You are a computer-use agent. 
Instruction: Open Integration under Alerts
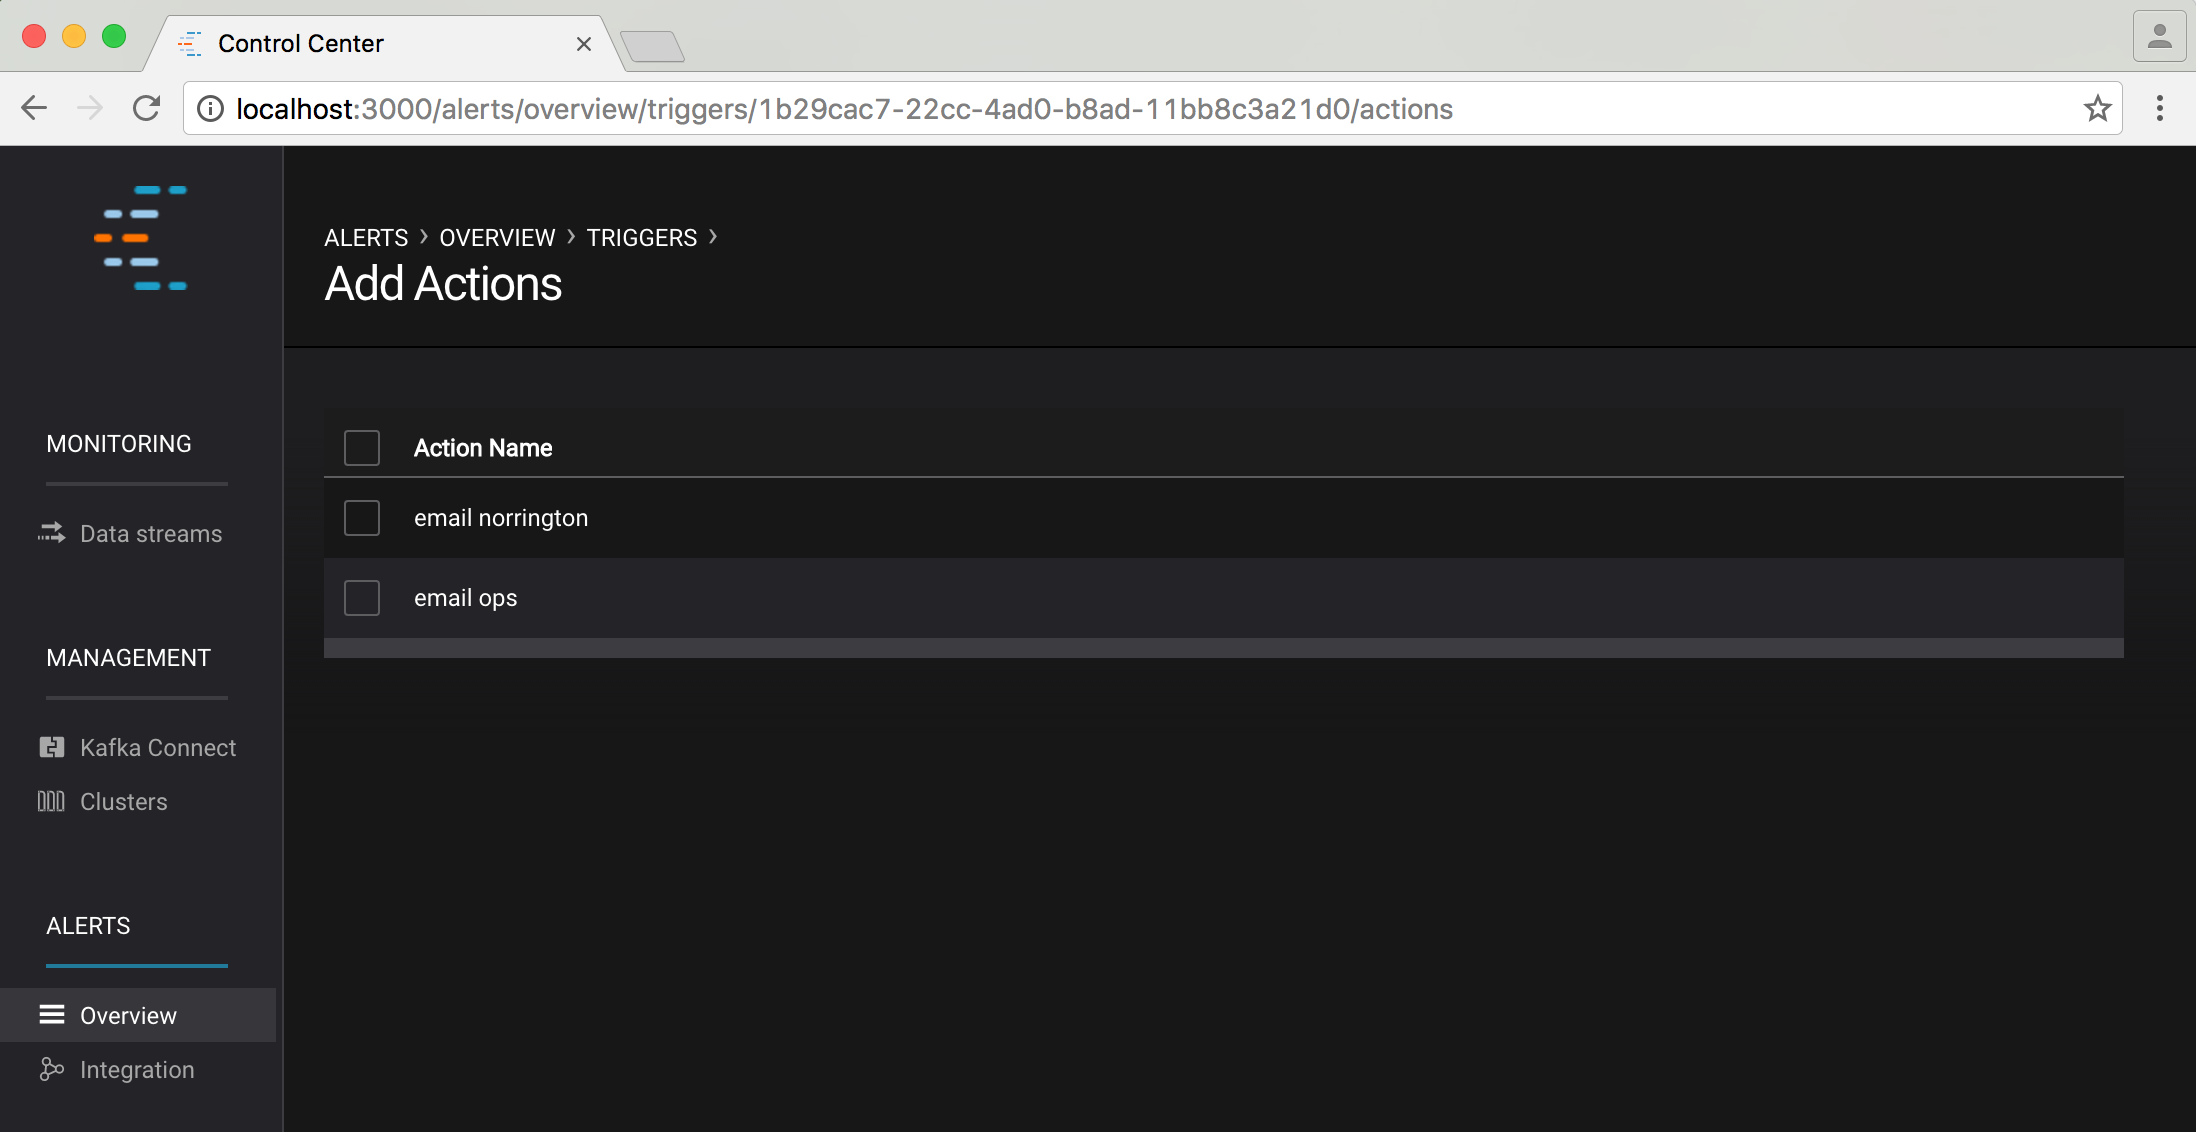pos(137,1070)
